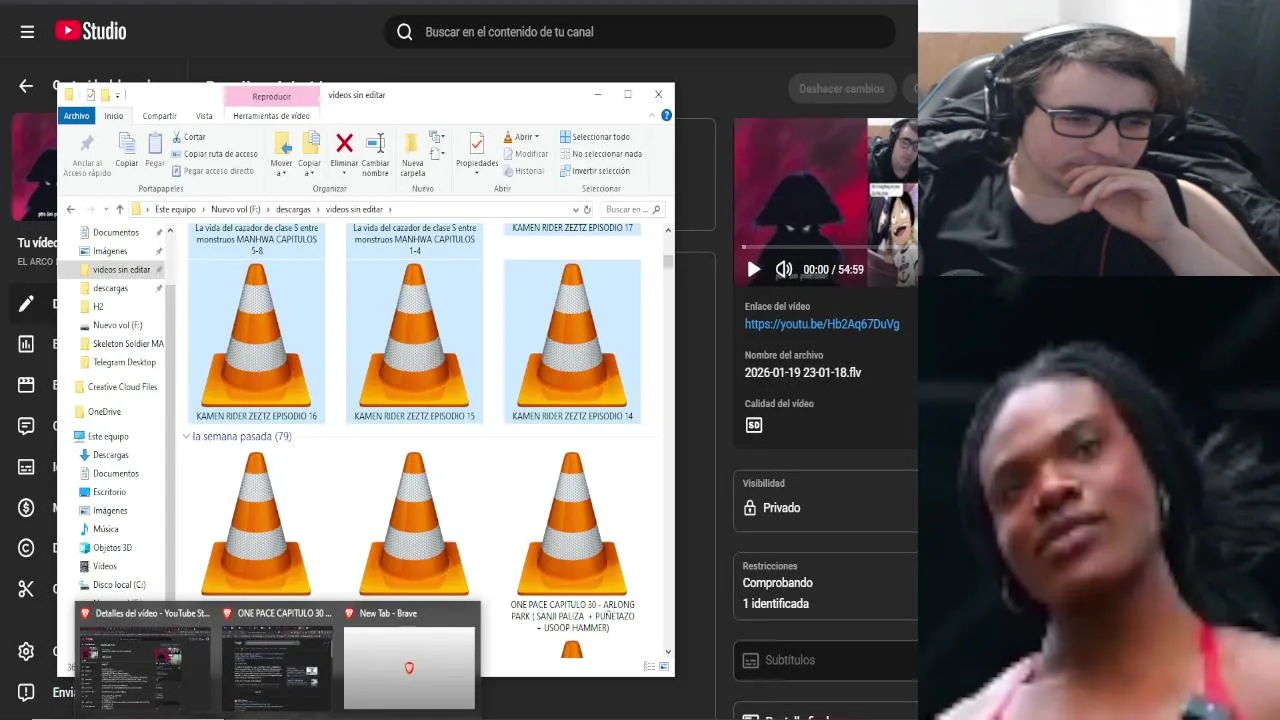Click the Copiar clipboard button
1280x720 pixels.
(x=127, y=149)
